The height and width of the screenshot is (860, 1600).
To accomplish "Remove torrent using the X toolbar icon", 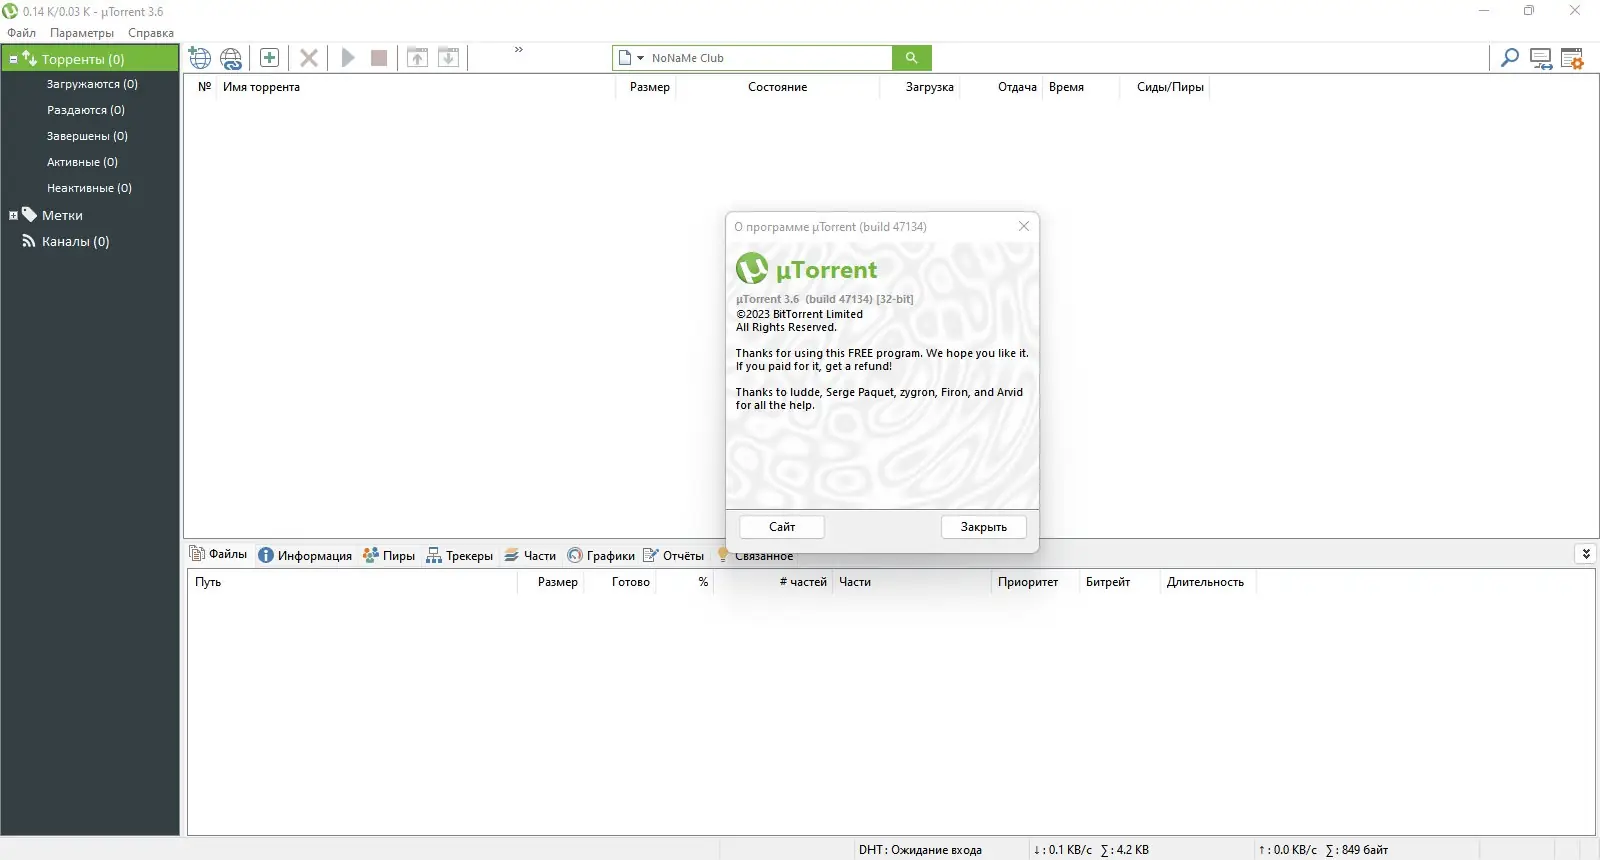I will coord(309,58).
